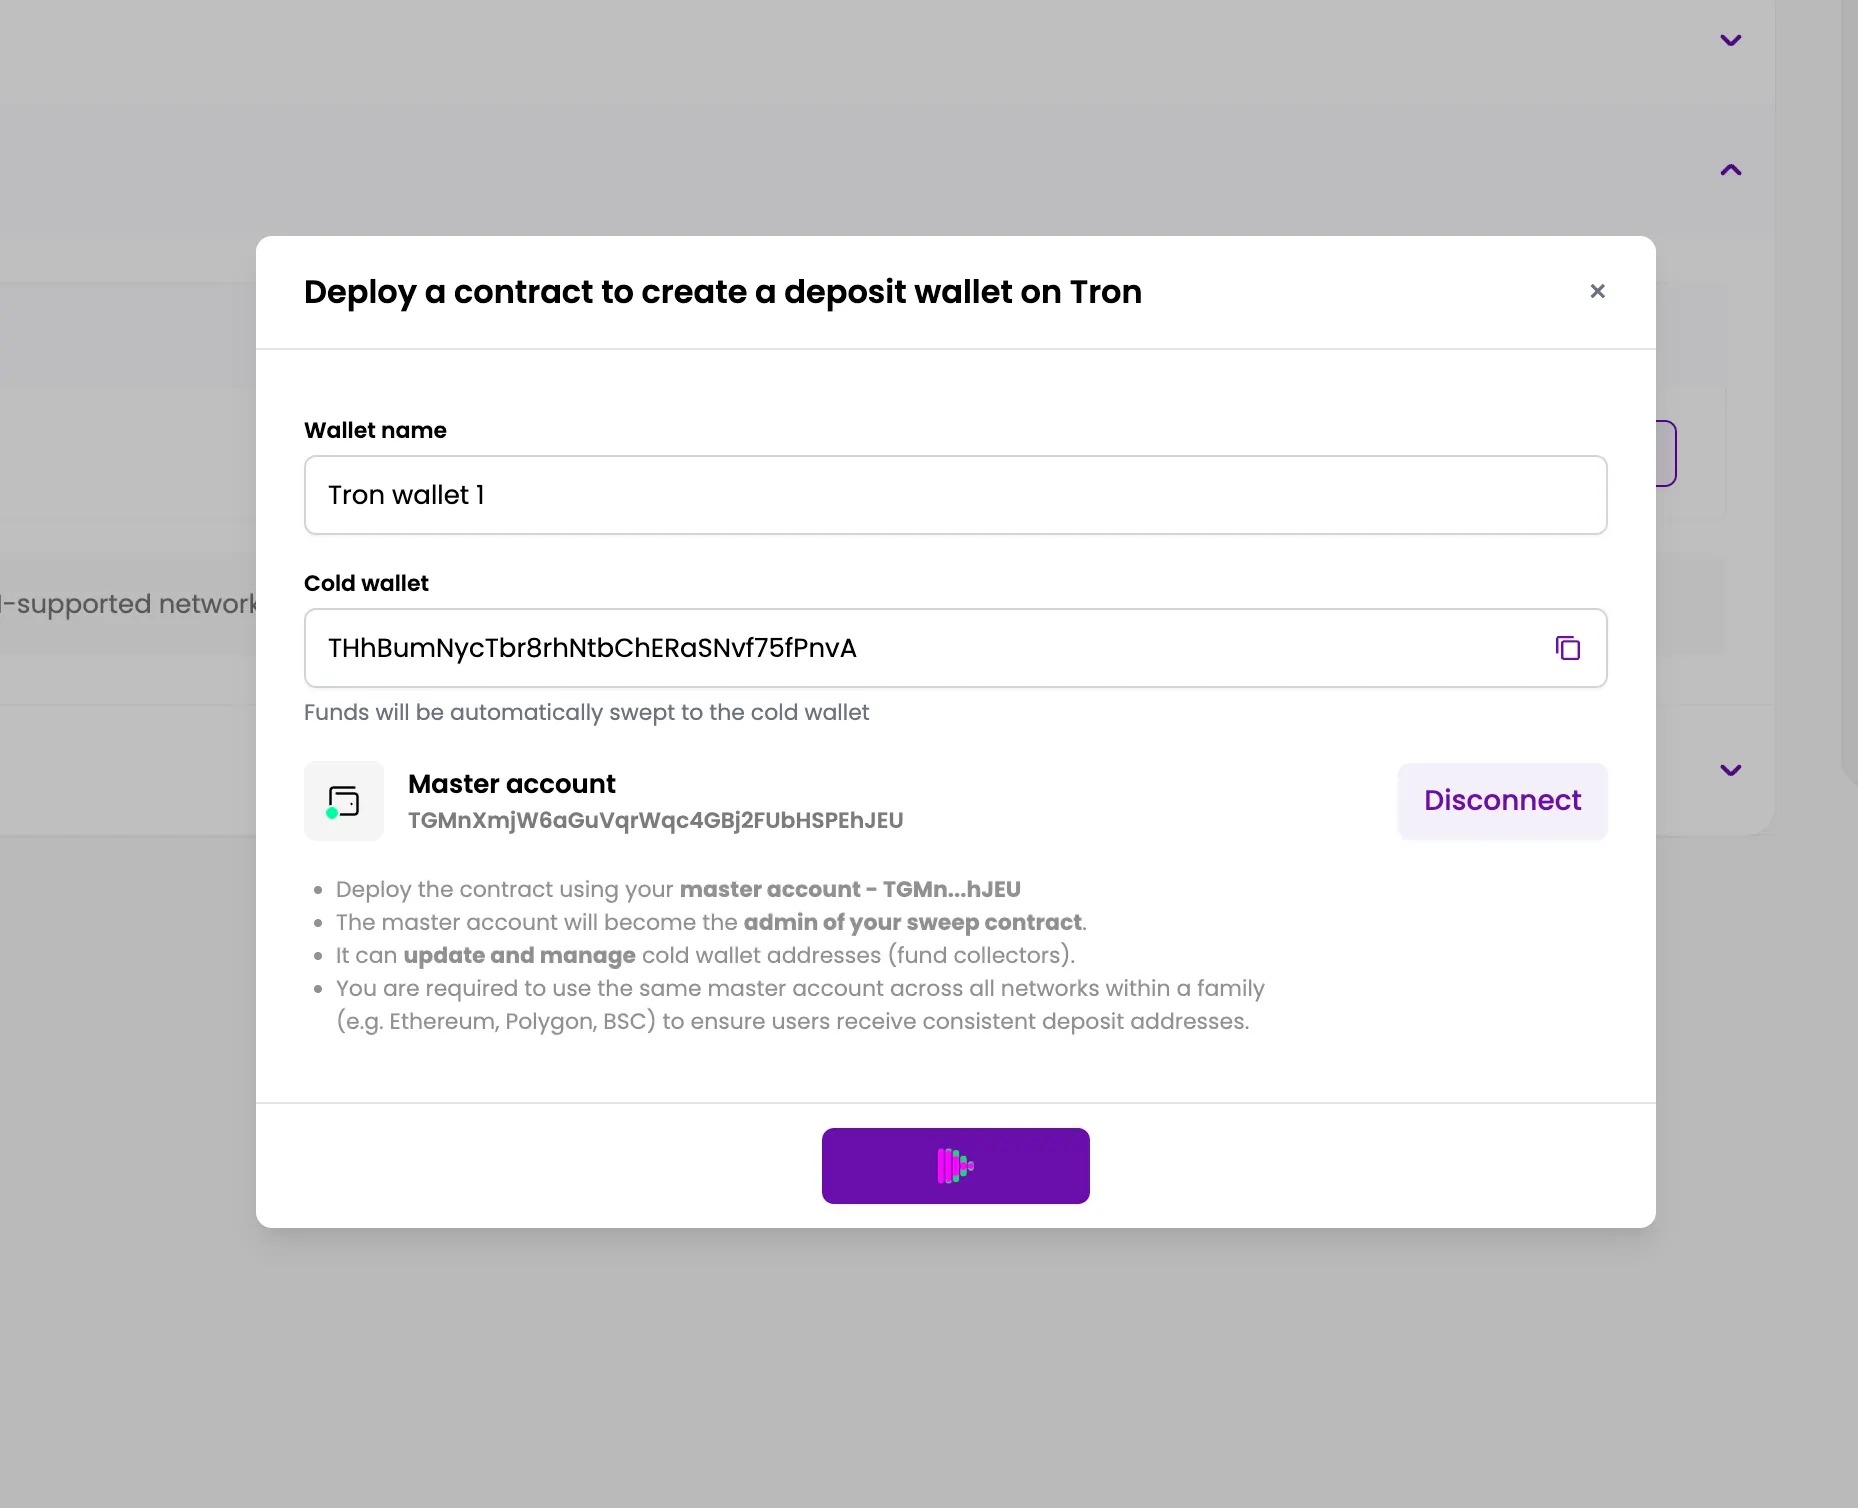1858x1508 pixels.
Task: Click the '-supported network' text in the background
Action: [128, 604]
